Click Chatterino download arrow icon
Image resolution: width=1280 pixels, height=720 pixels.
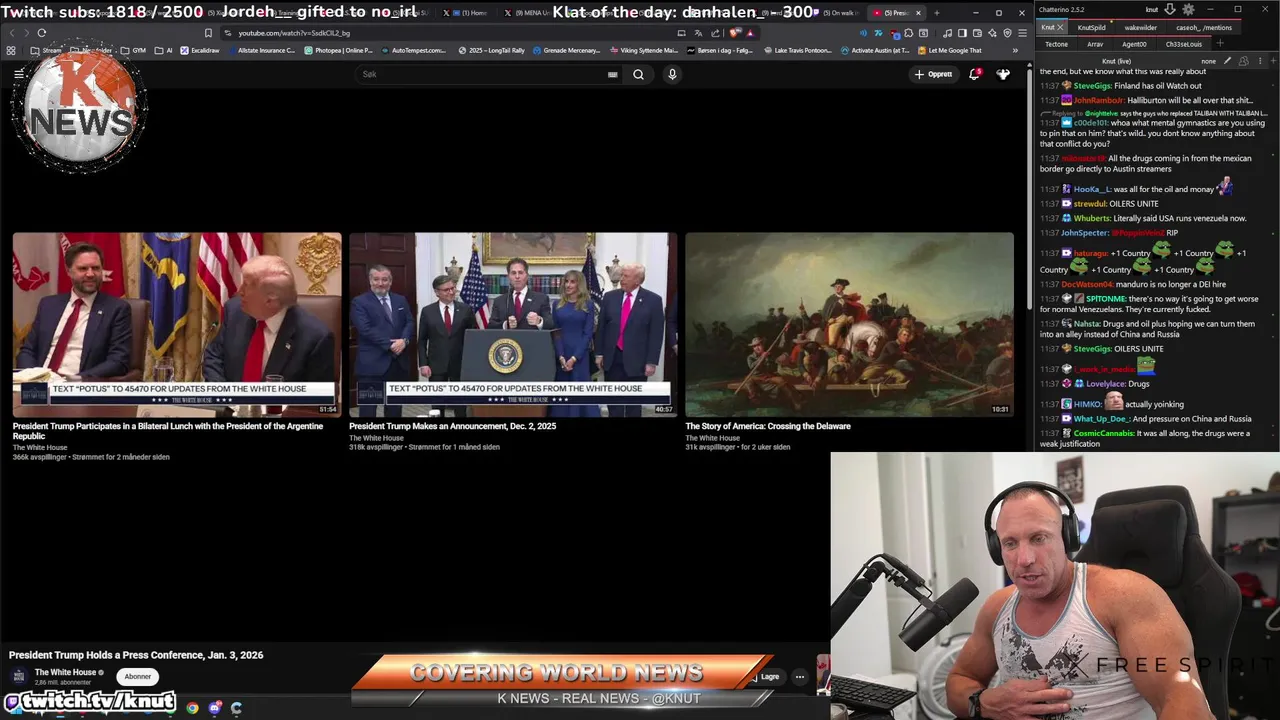pyautogui.click(x=1169, y=10)
